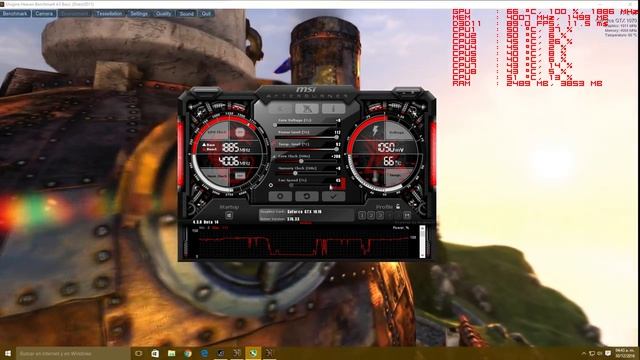Open the Tessellation menu in Heaven
640x360 pixels.
(109, 13)
